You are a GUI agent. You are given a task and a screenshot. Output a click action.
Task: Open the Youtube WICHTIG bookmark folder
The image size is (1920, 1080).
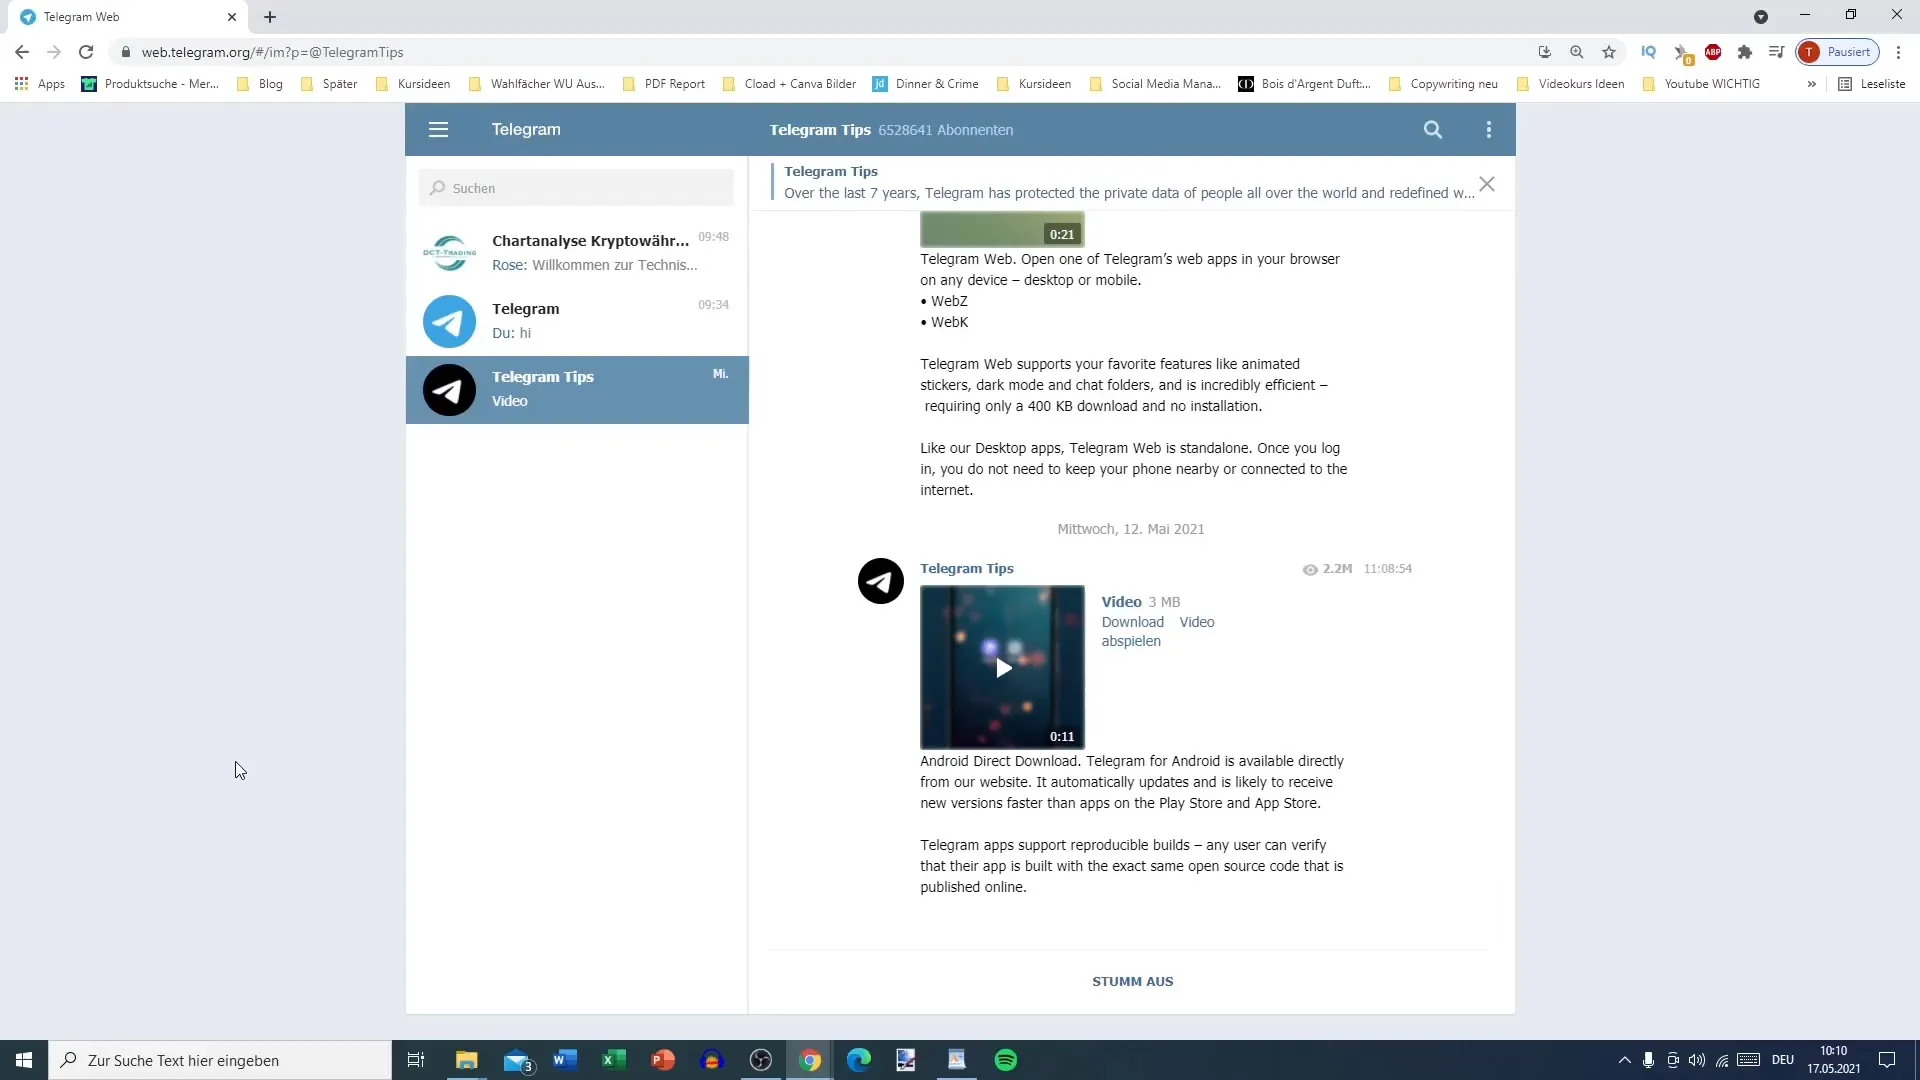tap(1701, 84)
